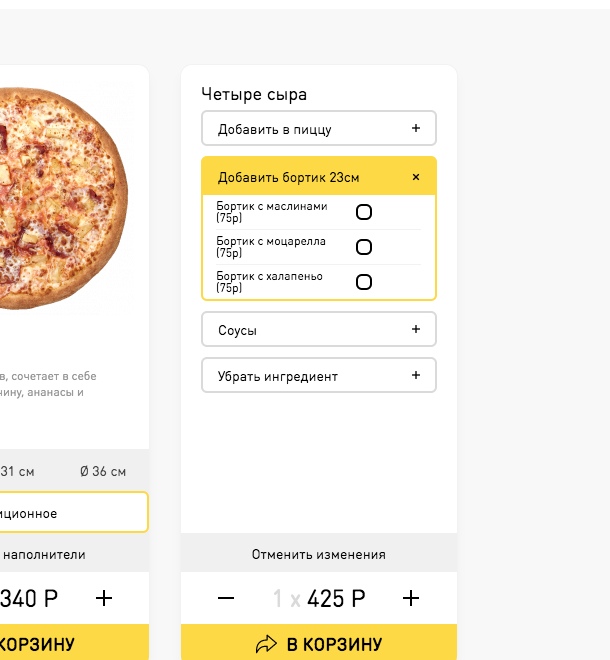Select the Ø 36 см size
Screen dimensions: 610x660
click(104, 471)
